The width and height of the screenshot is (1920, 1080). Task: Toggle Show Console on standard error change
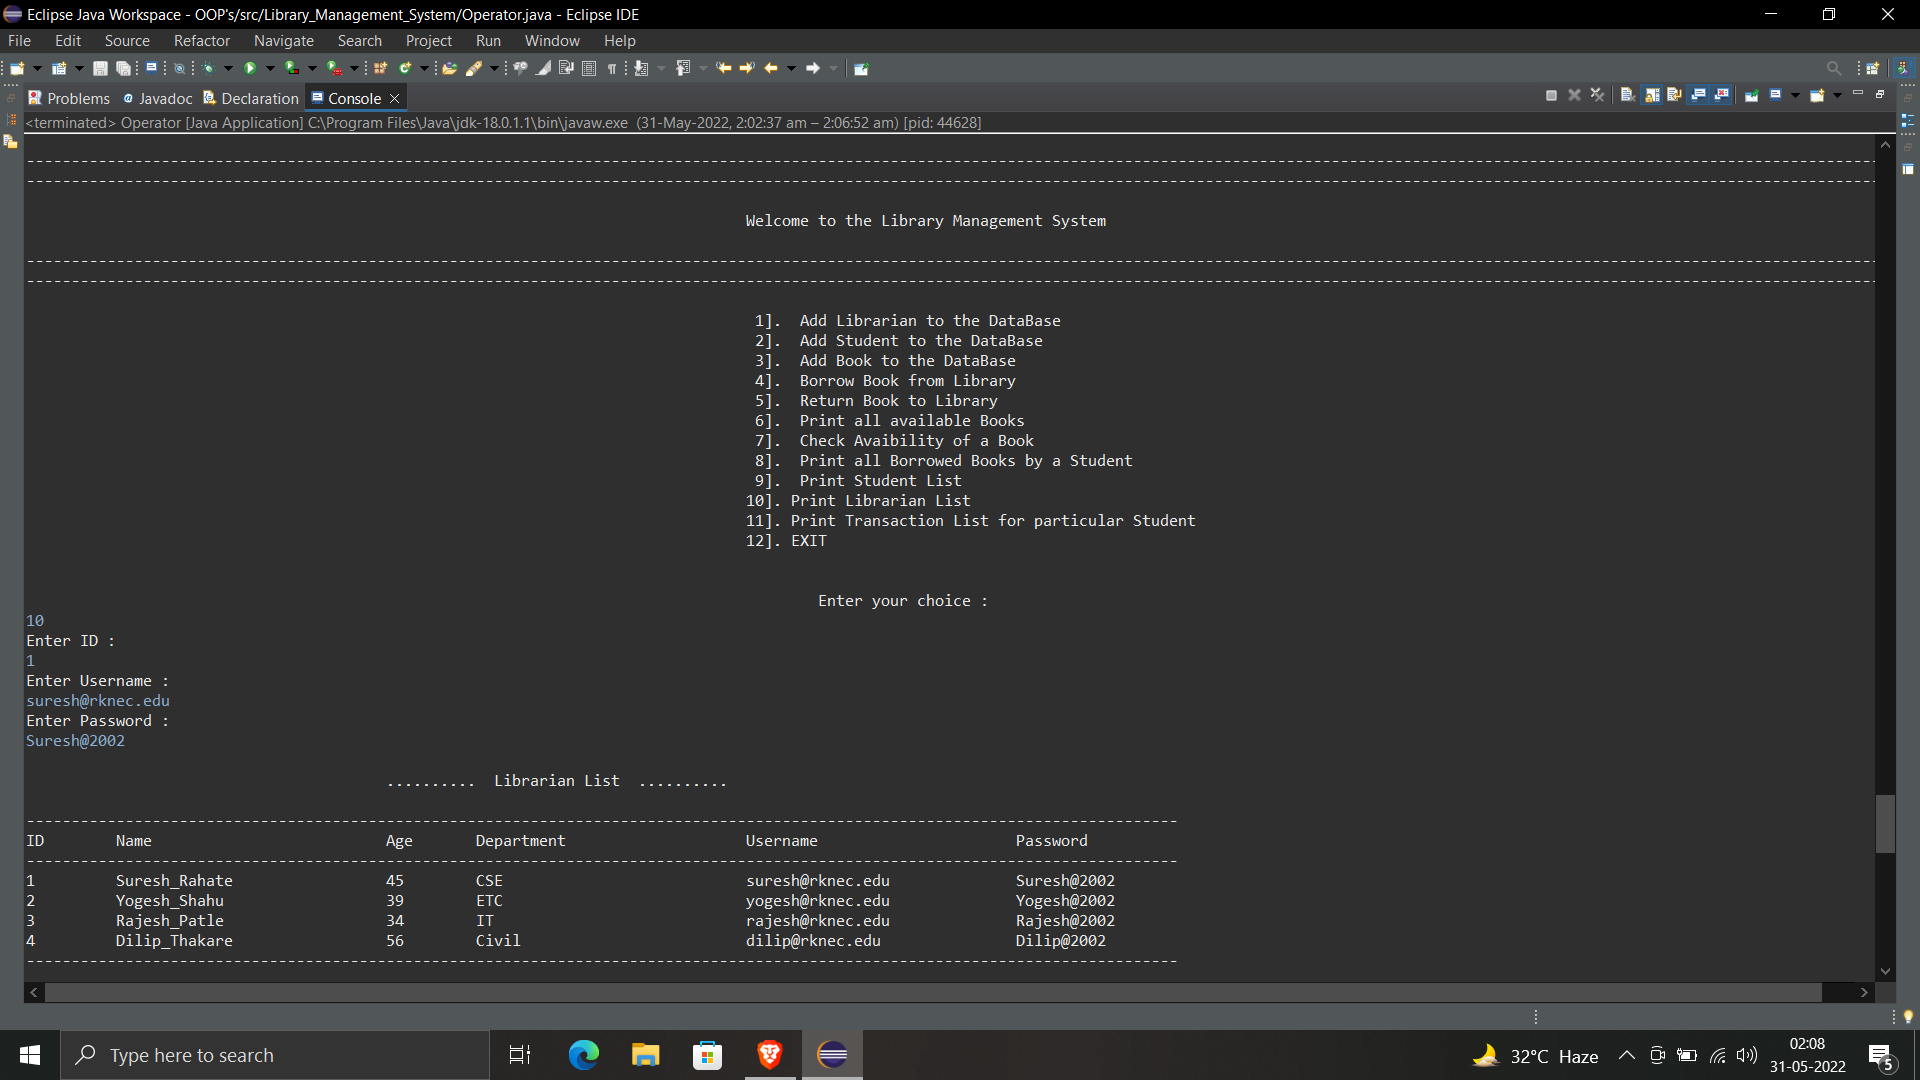[1720, 95]
